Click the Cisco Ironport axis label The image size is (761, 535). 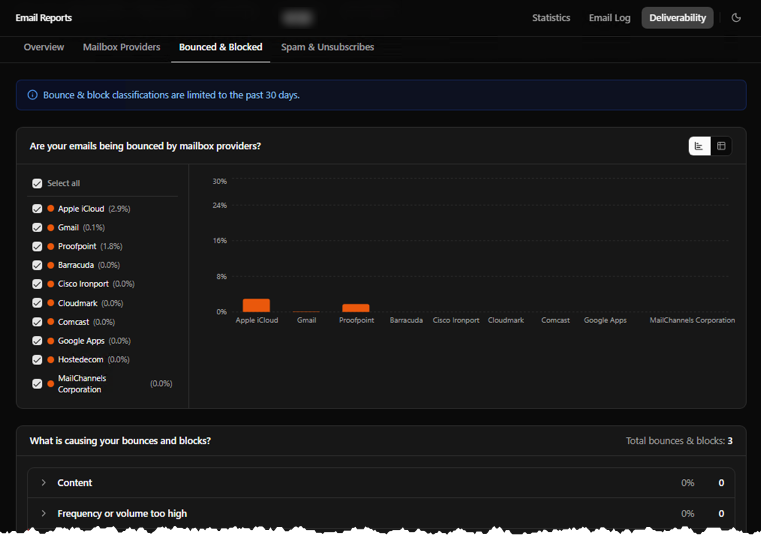[x=456, y=320]
